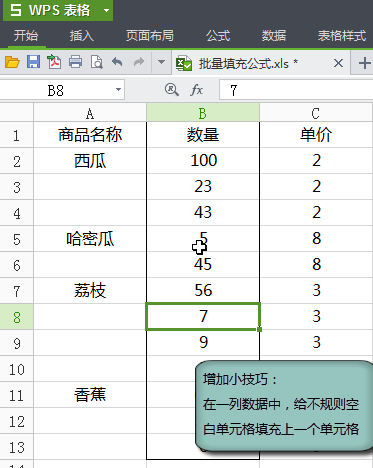
Task: Close the 批量填充公式.xls document tab
Action: [x=338, y=63]
